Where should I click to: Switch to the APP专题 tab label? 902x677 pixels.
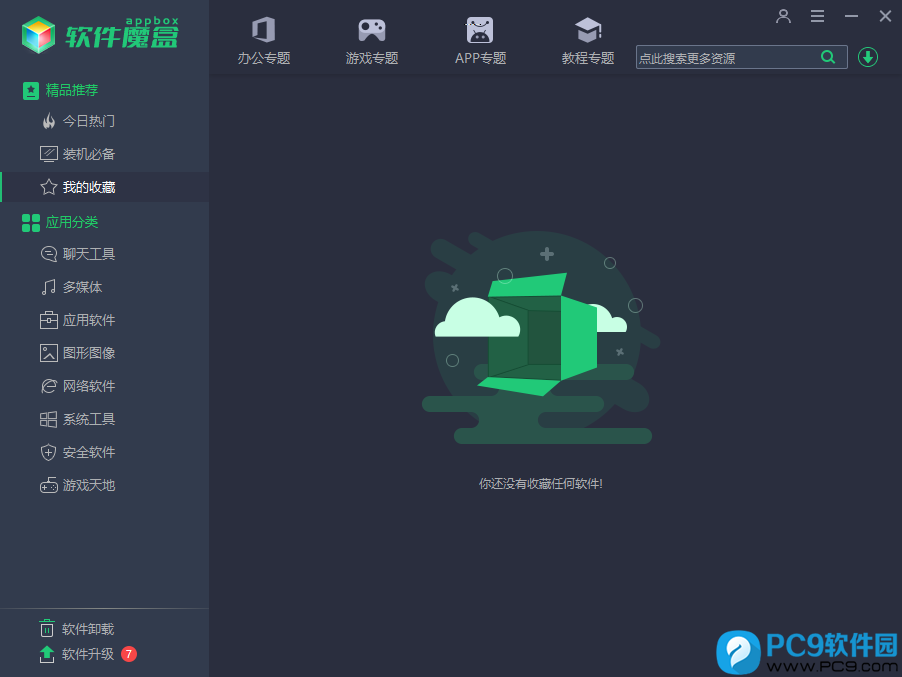click(480, 58)
